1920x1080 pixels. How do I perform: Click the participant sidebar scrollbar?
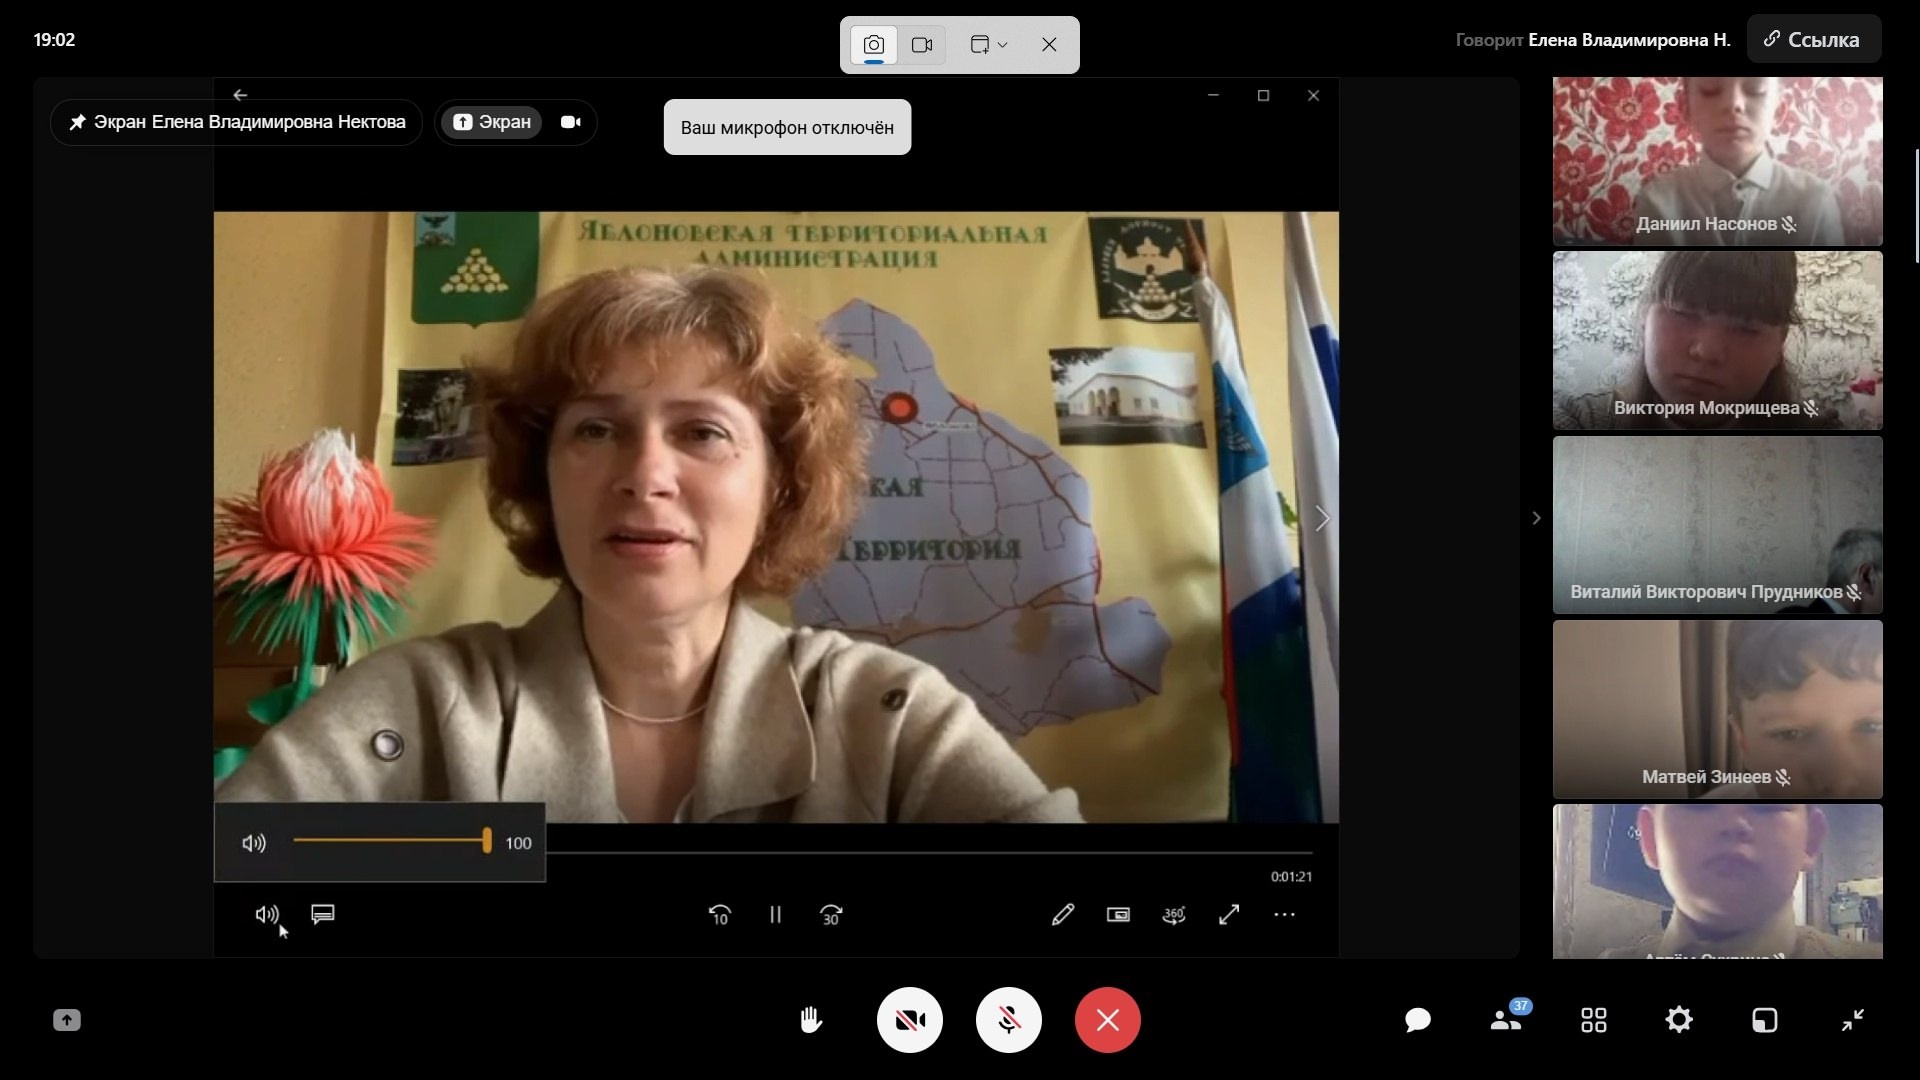[1916, 206]
